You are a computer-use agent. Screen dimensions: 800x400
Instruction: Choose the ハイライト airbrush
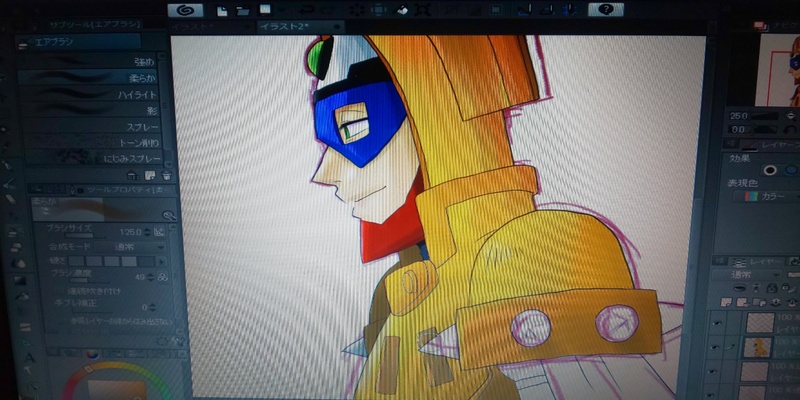tap(88, 94)
